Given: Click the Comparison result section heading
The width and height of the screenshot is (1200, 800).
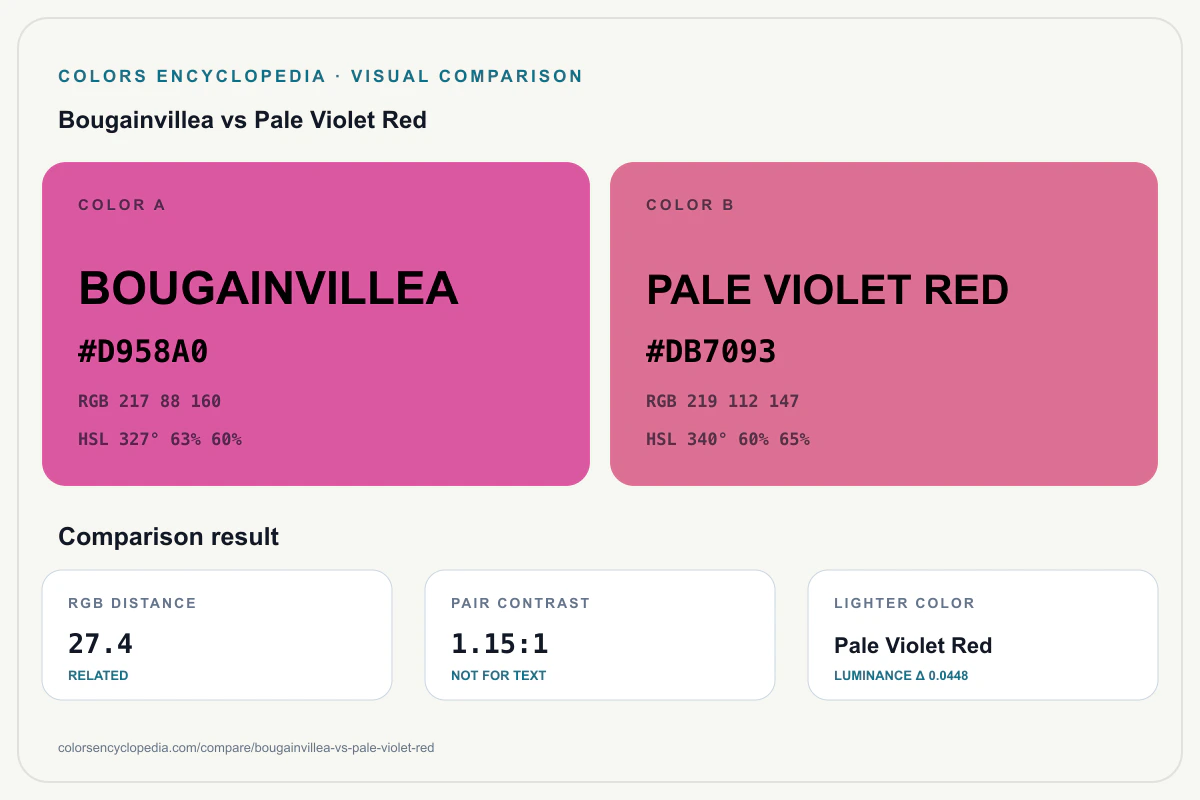Looking at the screenshot, I should (x=168, y=537).
